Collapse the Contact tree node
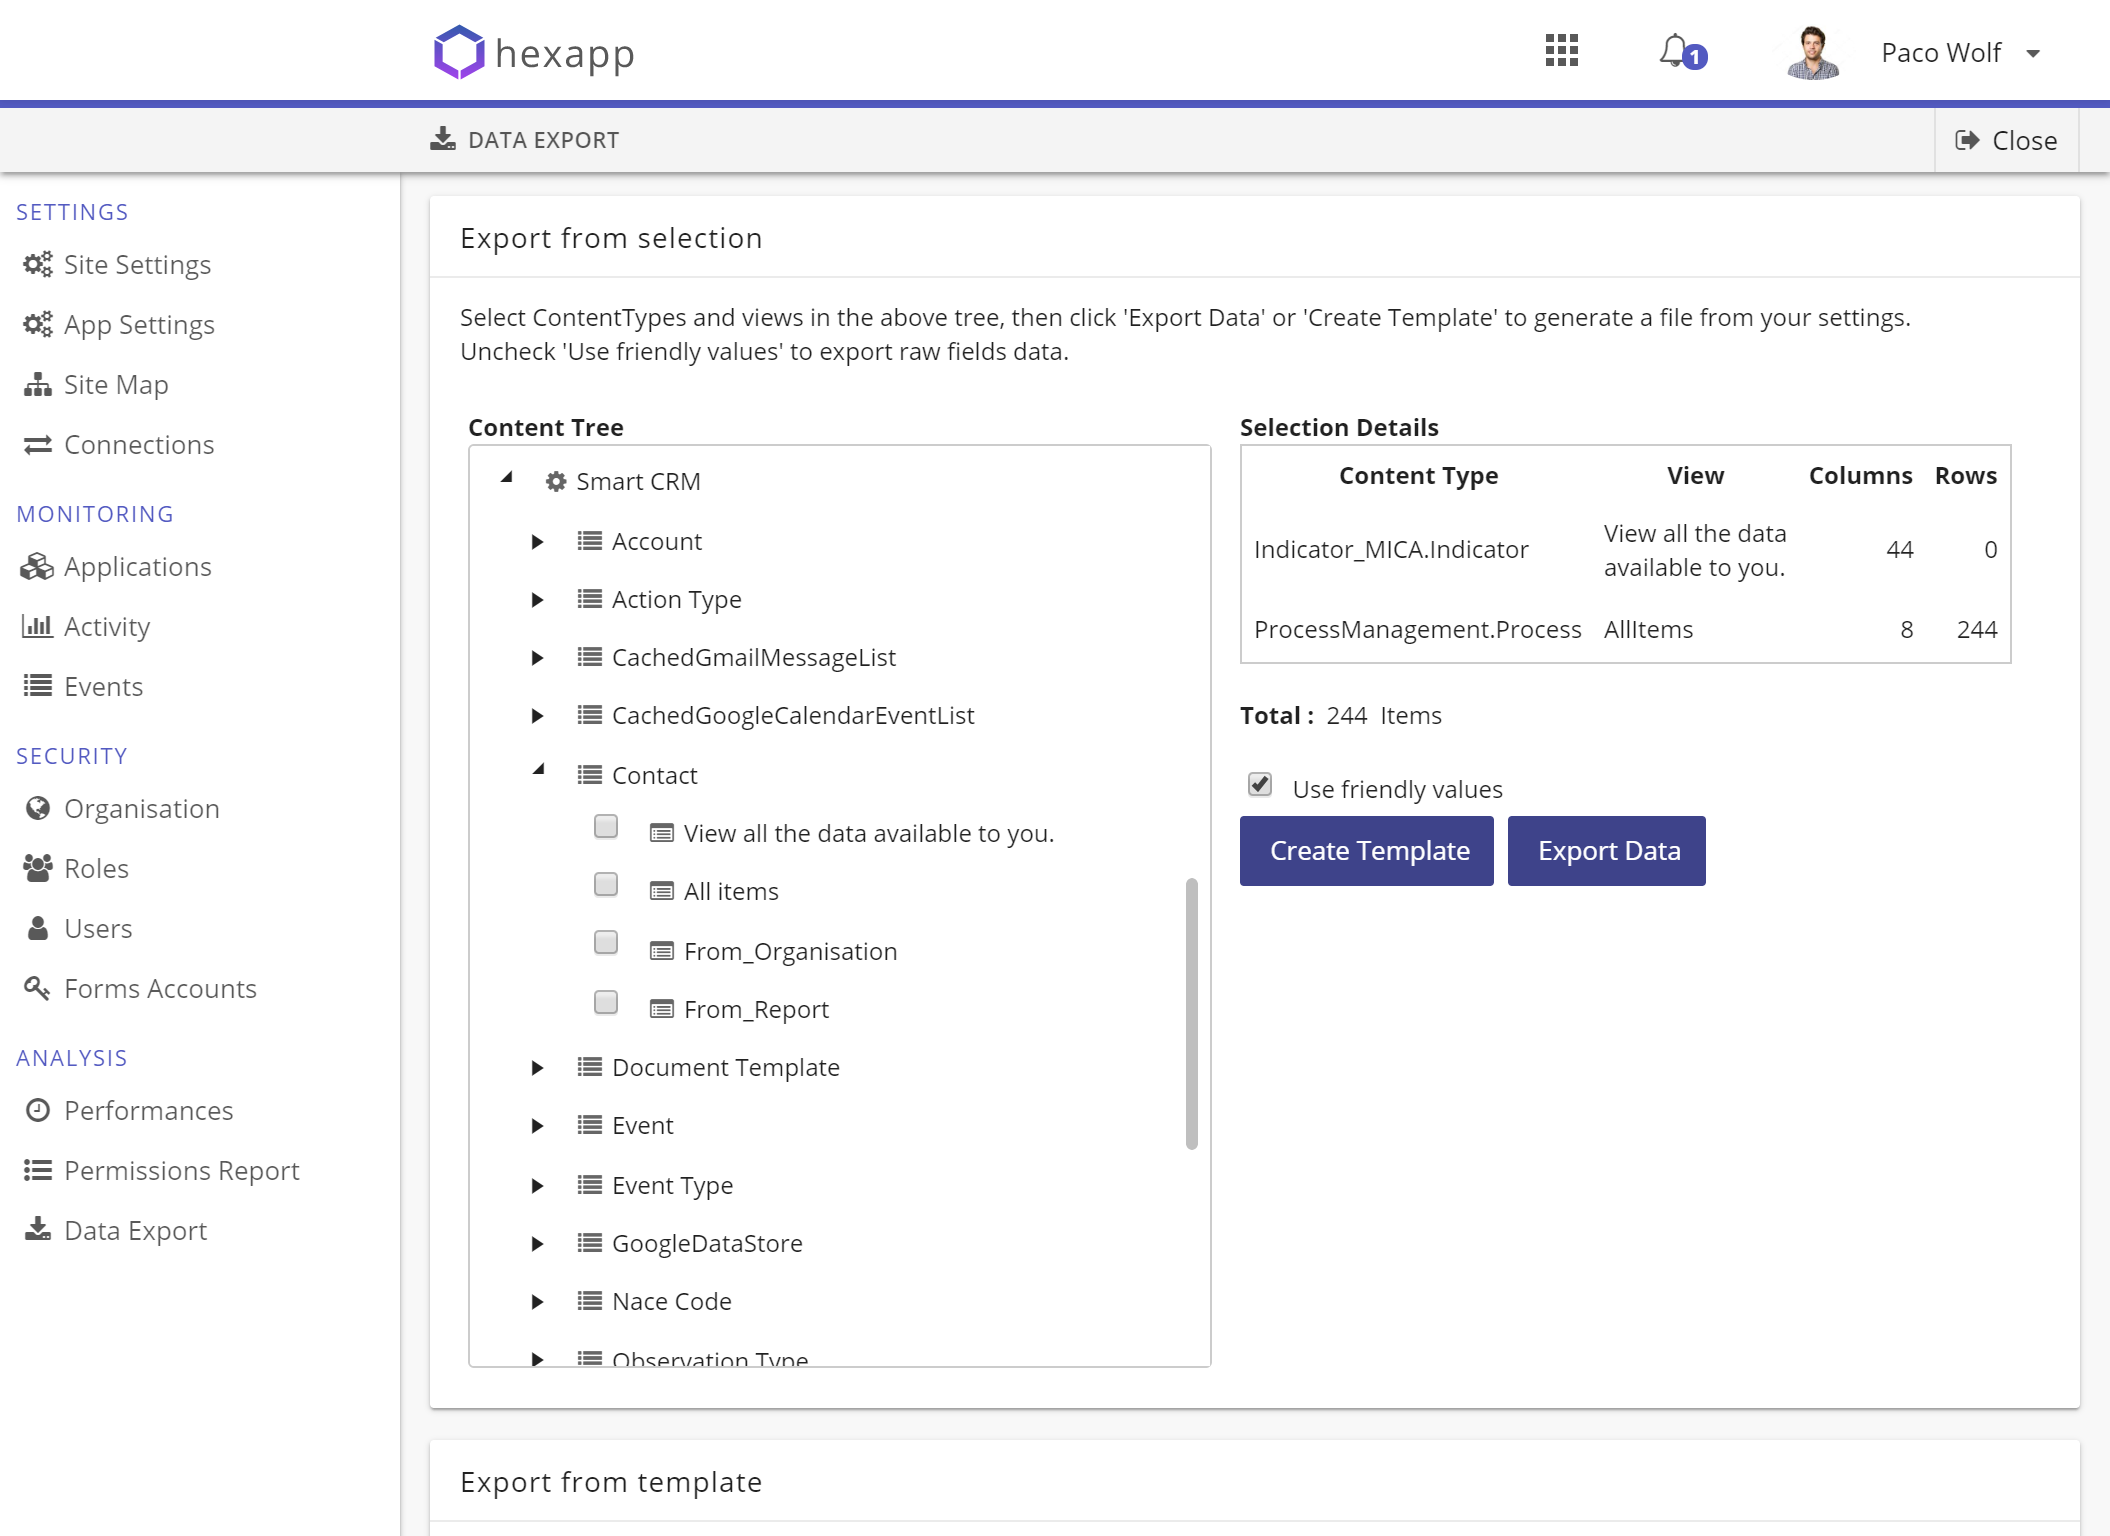 (x=539, y=770)
